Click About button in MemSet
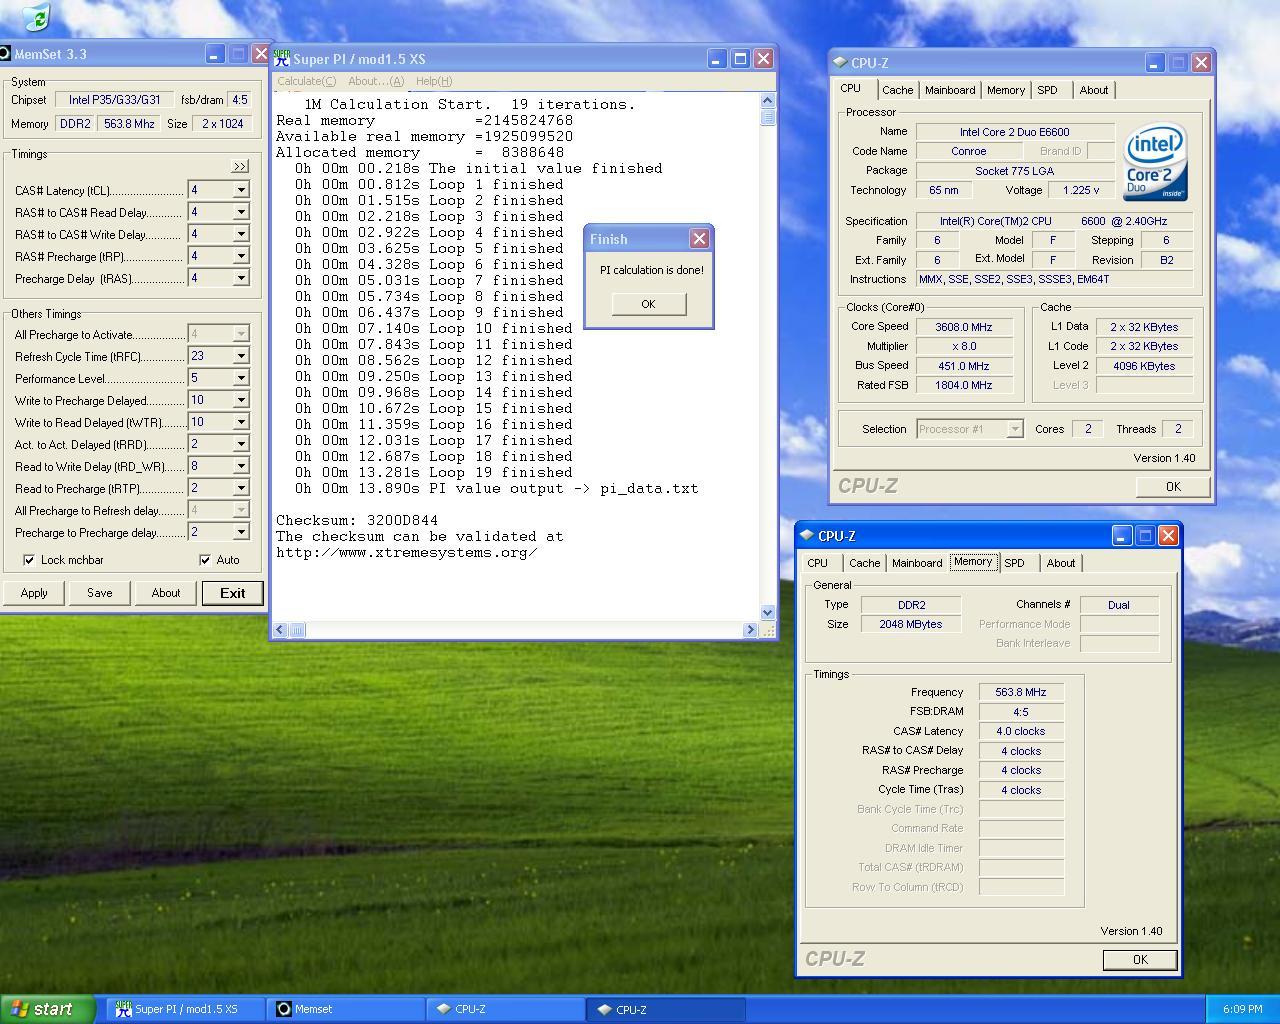This screenshot has width=1280, height=1024. [166, 593]
